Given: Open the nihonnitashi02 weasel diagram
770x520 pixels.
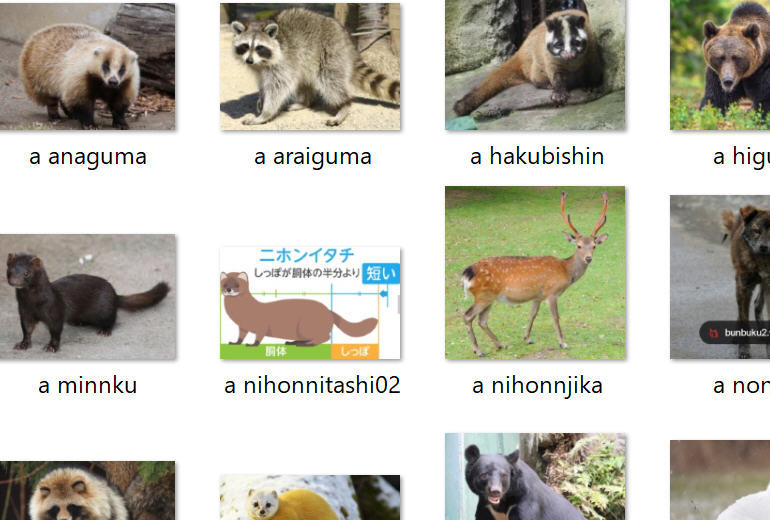Looking at the screenshot, I should (x=310, y=302).
